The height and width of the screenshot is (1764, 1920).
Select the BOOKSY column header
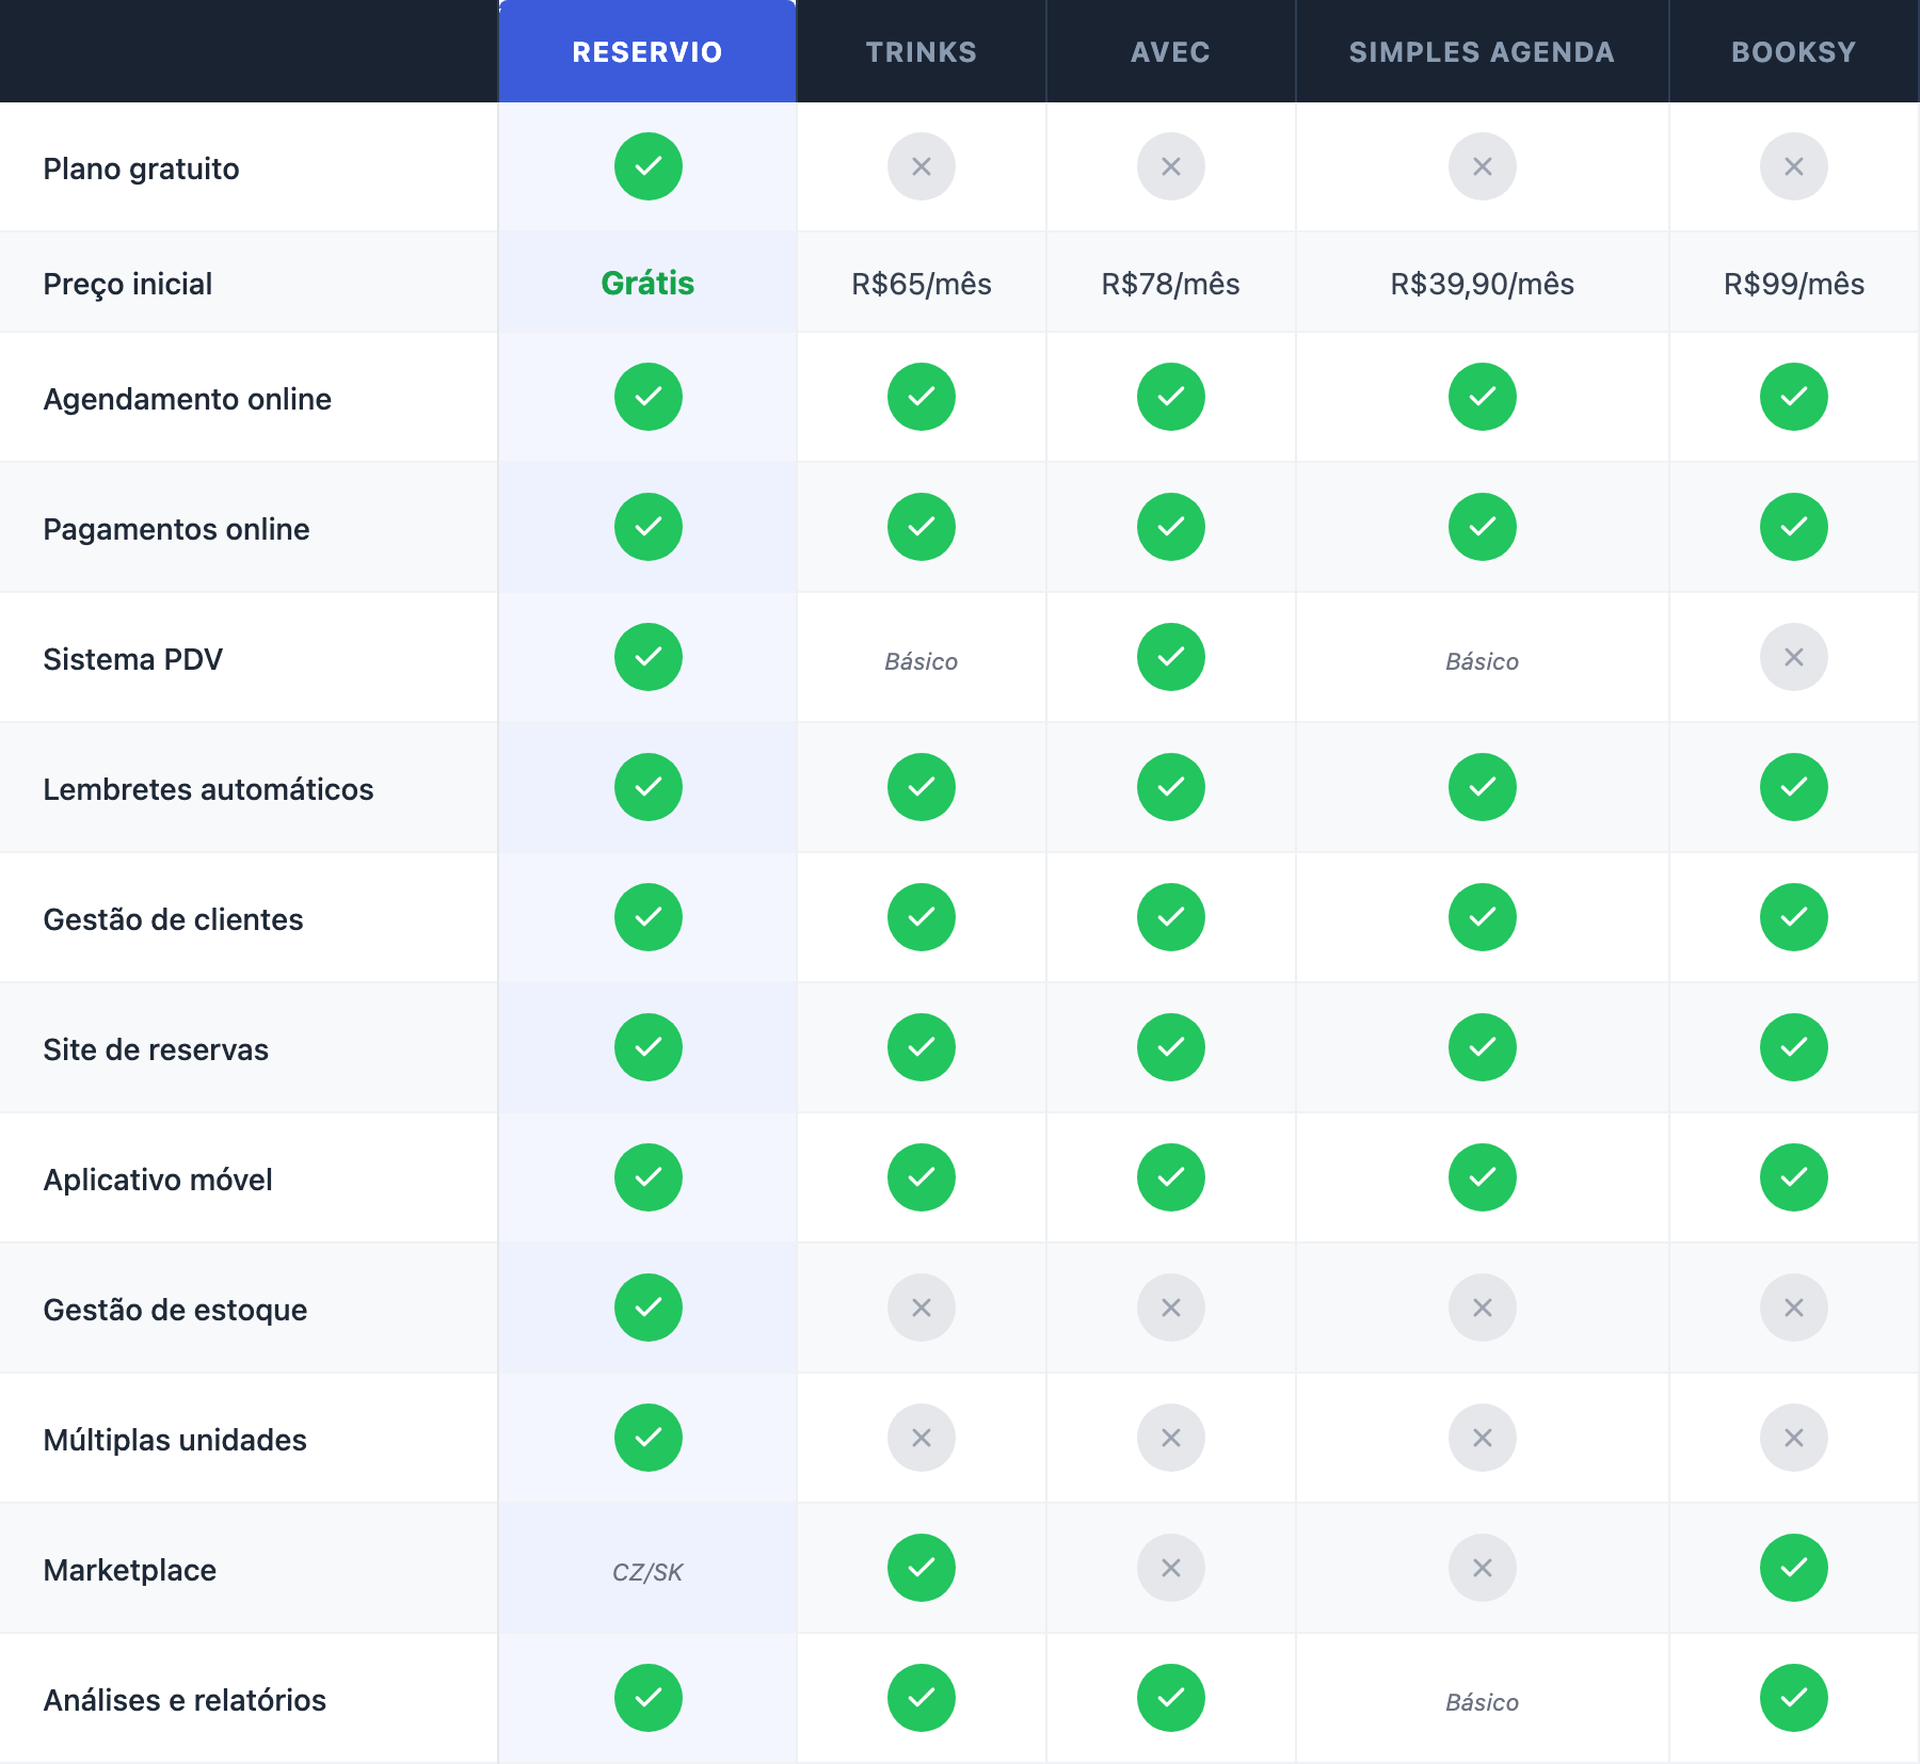[x=1793, y=52]
